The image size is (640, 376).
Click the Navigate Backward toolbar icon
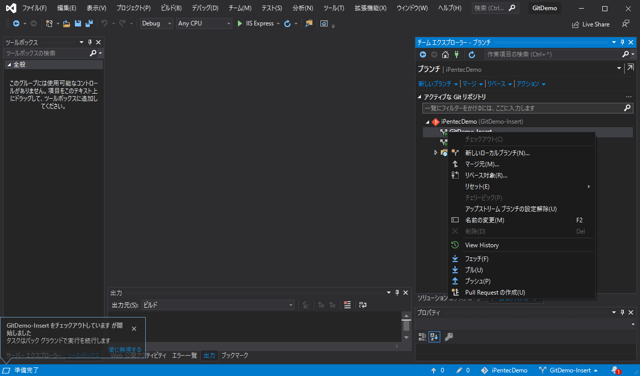16,24
